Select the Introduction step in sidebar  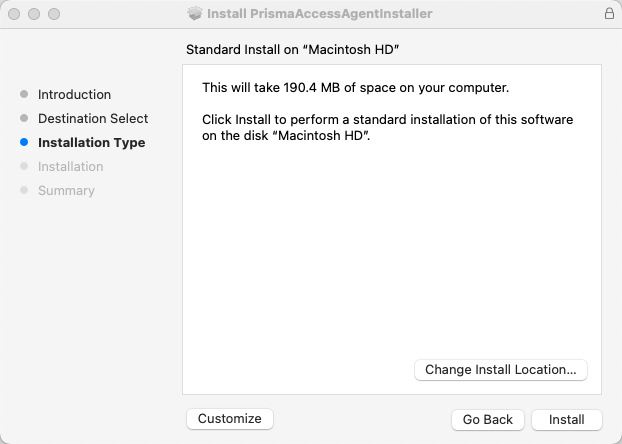coord(75,94)
